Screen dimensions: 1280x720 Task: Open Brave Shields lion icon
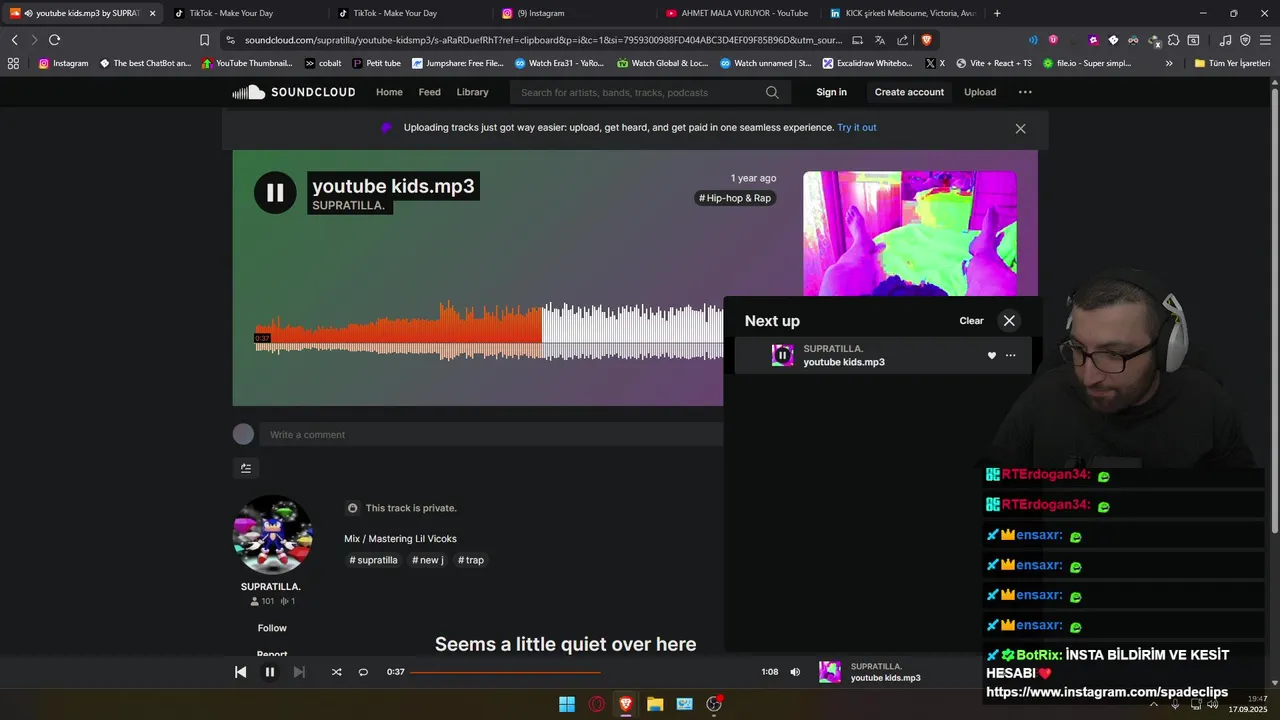(x=926, y=40)
